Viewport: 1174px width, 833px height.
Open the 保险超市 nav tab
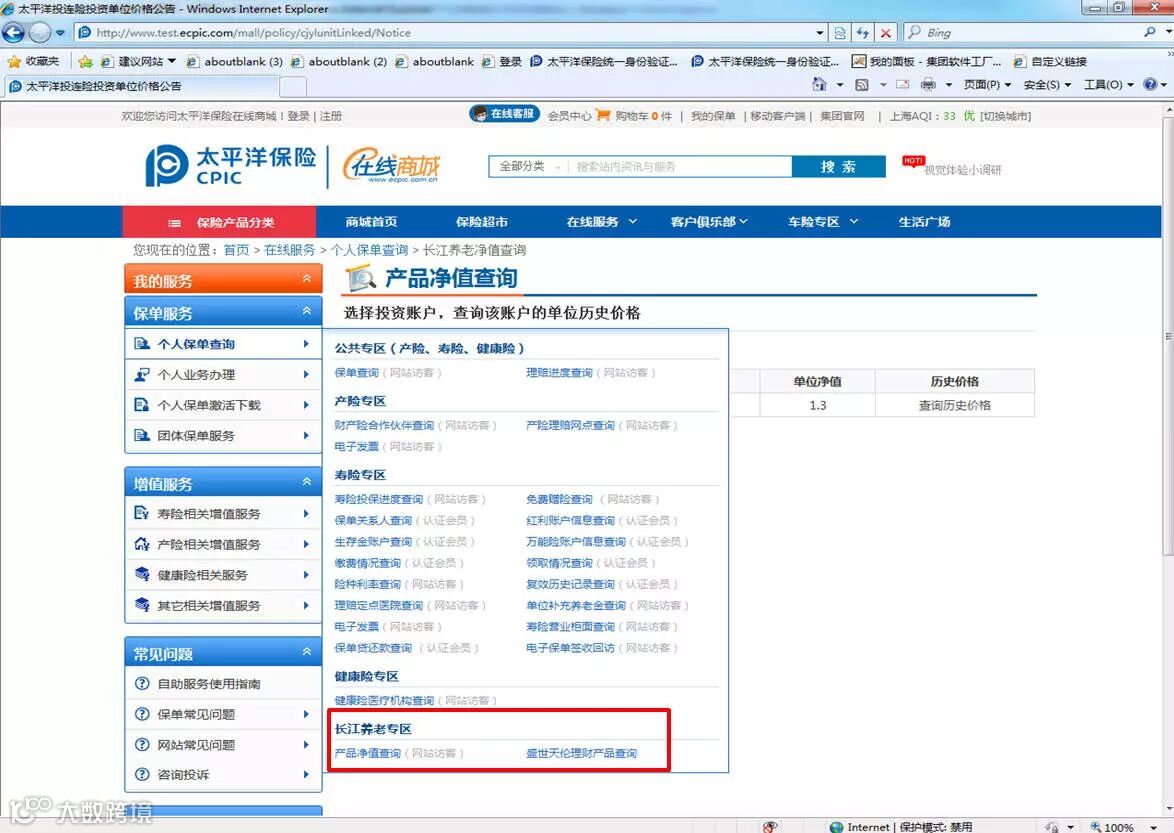(x=481, y=222)
